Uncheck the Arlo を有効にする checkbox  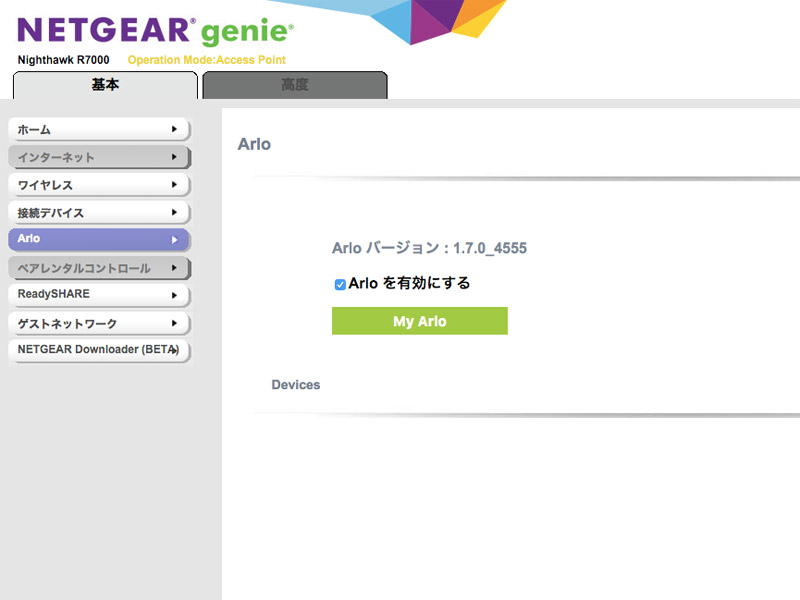tap(340, 284)
